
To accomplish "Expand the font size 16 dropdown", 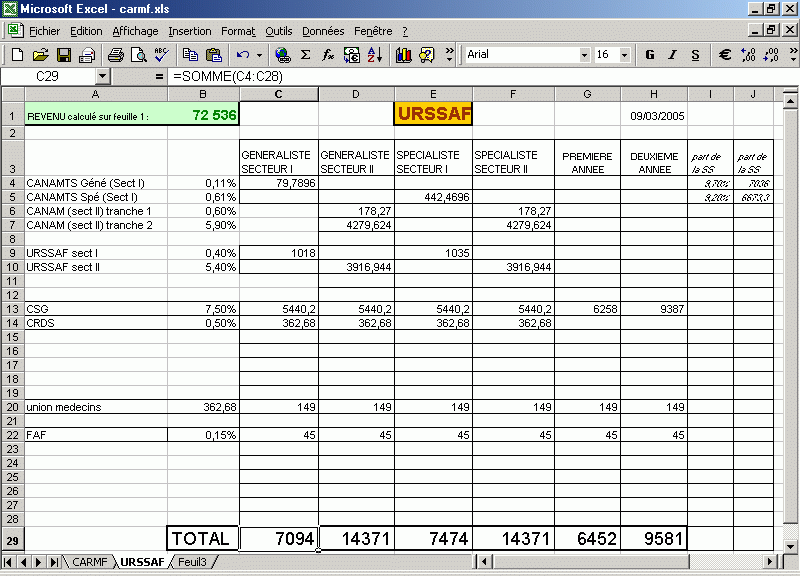I will click(x=624, y=55).
